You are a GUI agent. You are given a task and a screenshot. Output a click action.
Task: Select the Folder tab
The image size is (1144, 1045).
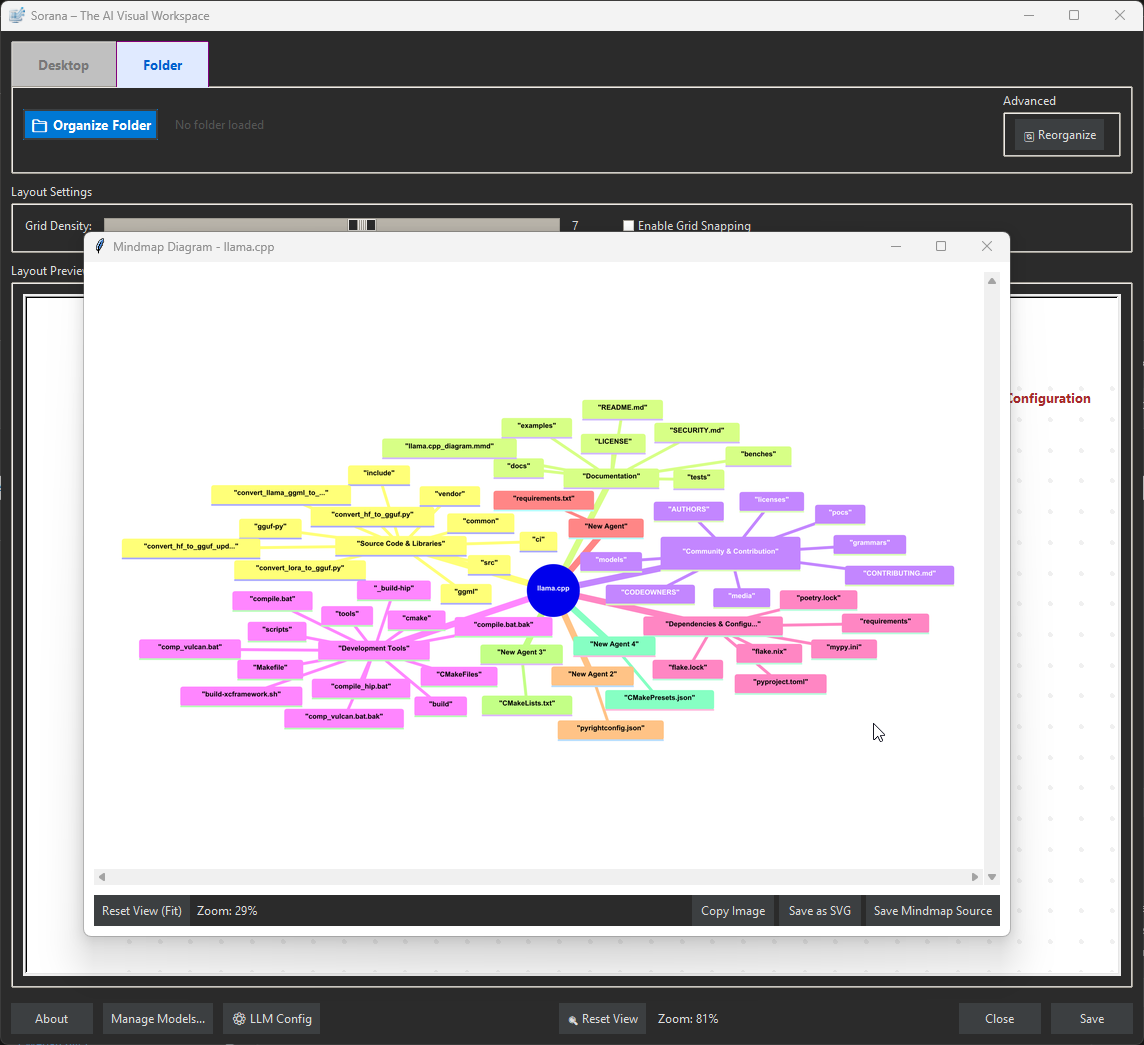click(162, 64)
